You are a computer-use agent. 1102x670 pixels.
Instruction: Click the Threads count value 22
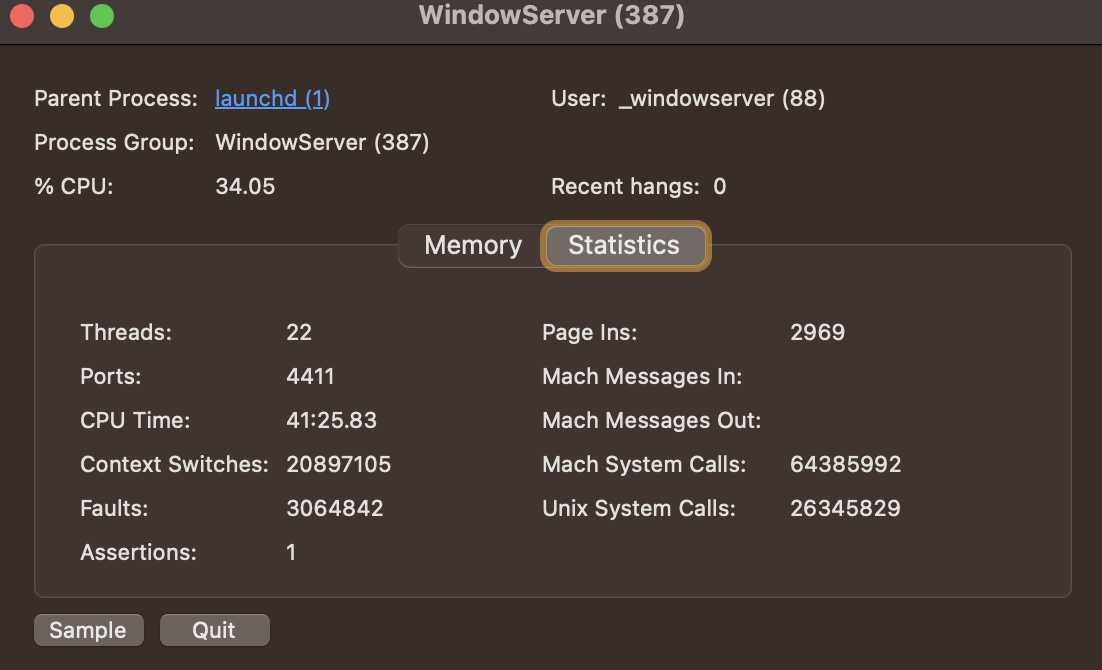pos(299,333)
